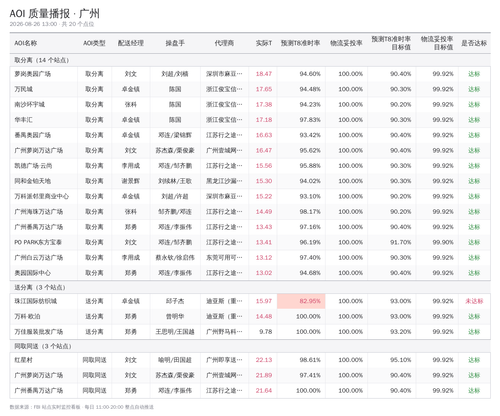
Task: Click the actual T value 18.47
Action: 264,74
